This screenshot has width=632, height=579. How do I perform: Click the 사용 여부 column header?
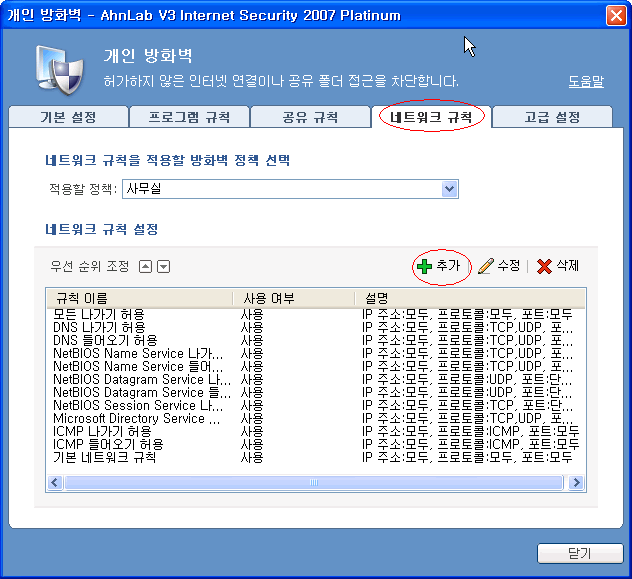[290, 298]
